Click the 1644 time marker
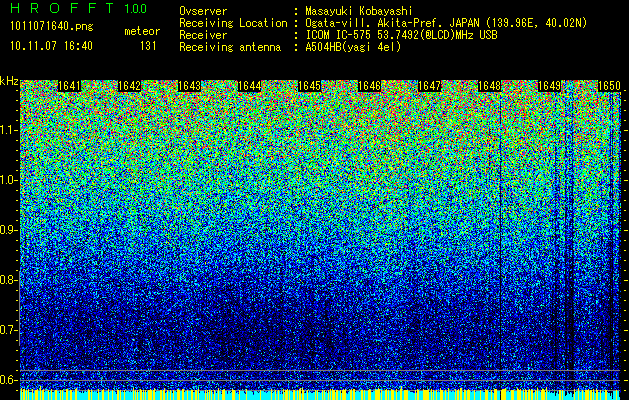Screen dimensions: 629x400 click(250, 86)
